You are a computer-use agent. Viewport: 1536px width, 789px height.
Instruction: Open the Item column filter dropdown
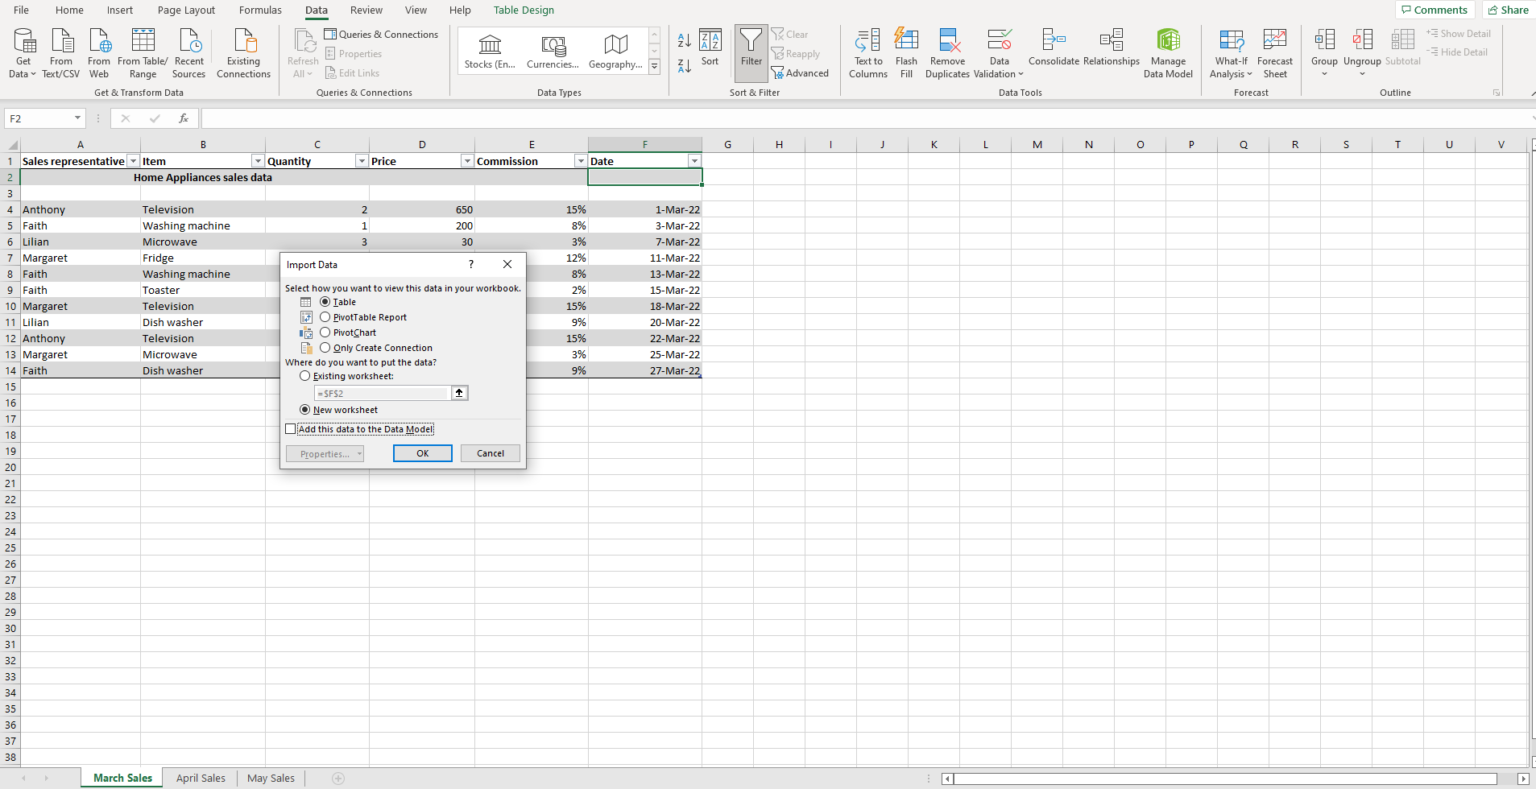258,160
